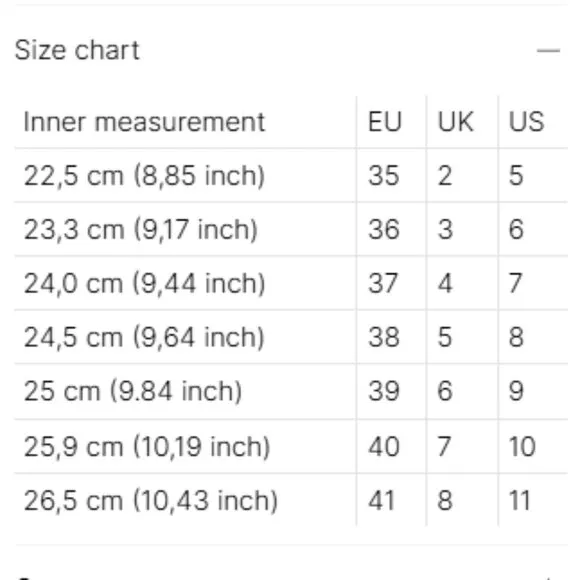The width and height of the screenshot is (580, 580).
Task: Click EU size 35 cell
Action: (x=384, y=175)
